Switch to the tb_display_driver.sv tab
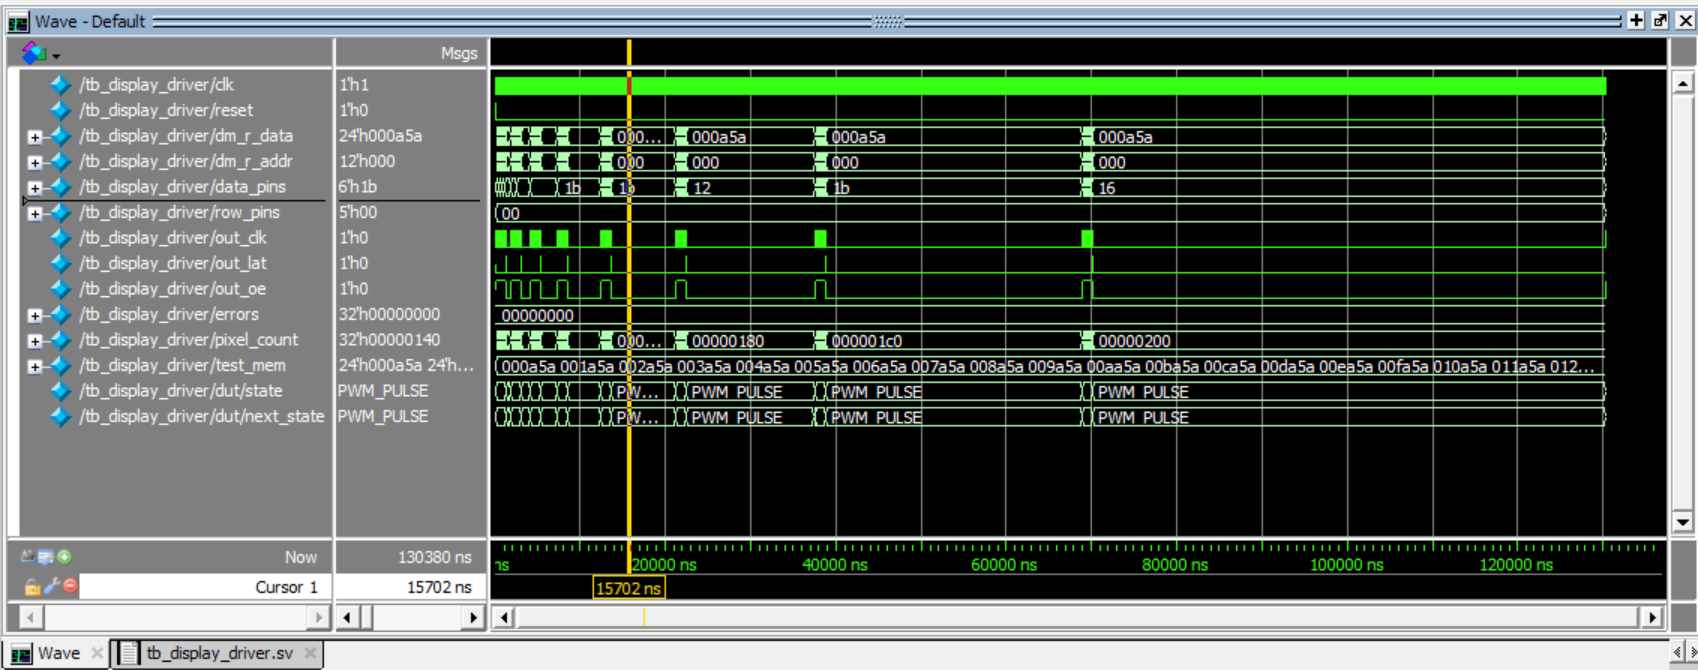This screenshot has width=1698, height=670. pyautogui.click(x=219, y=653)
